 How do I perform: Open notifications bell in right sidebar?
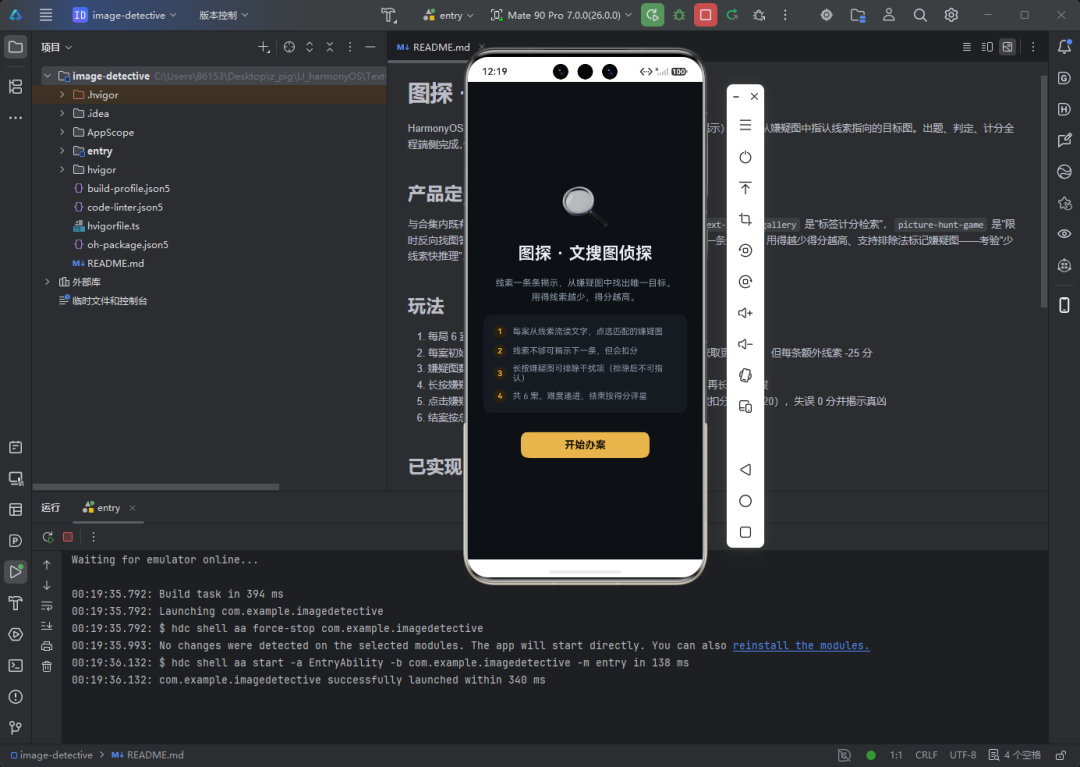coord(1064,47)
